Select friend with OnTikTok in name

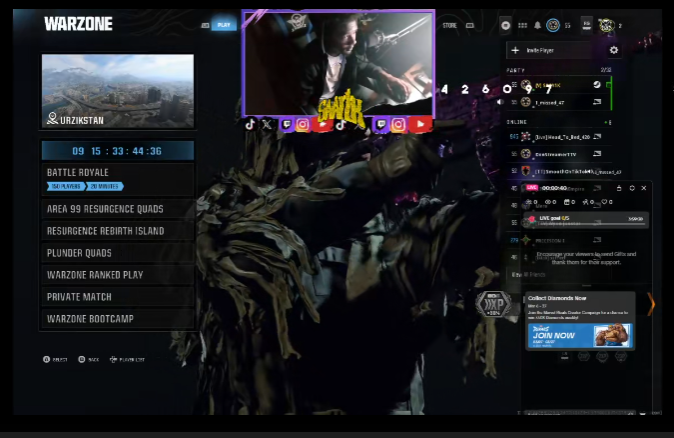(559, 171)
